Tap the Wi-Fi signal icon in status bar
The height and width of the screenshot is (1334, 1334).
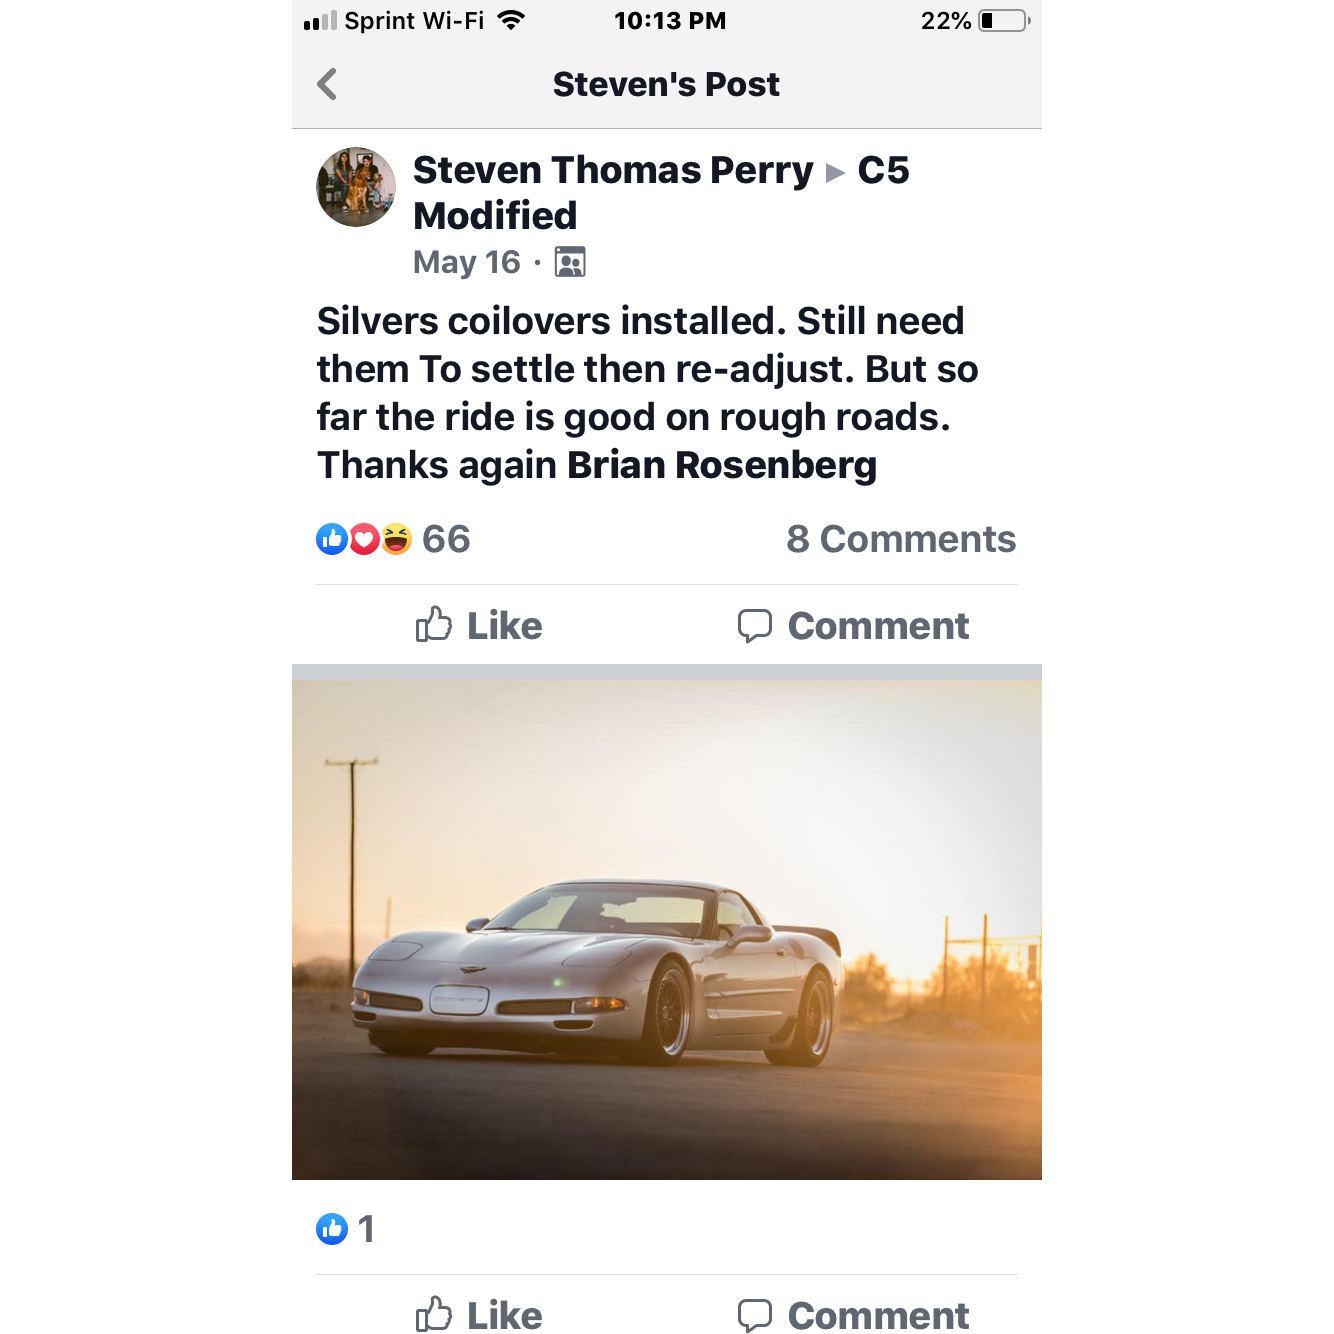511,21
